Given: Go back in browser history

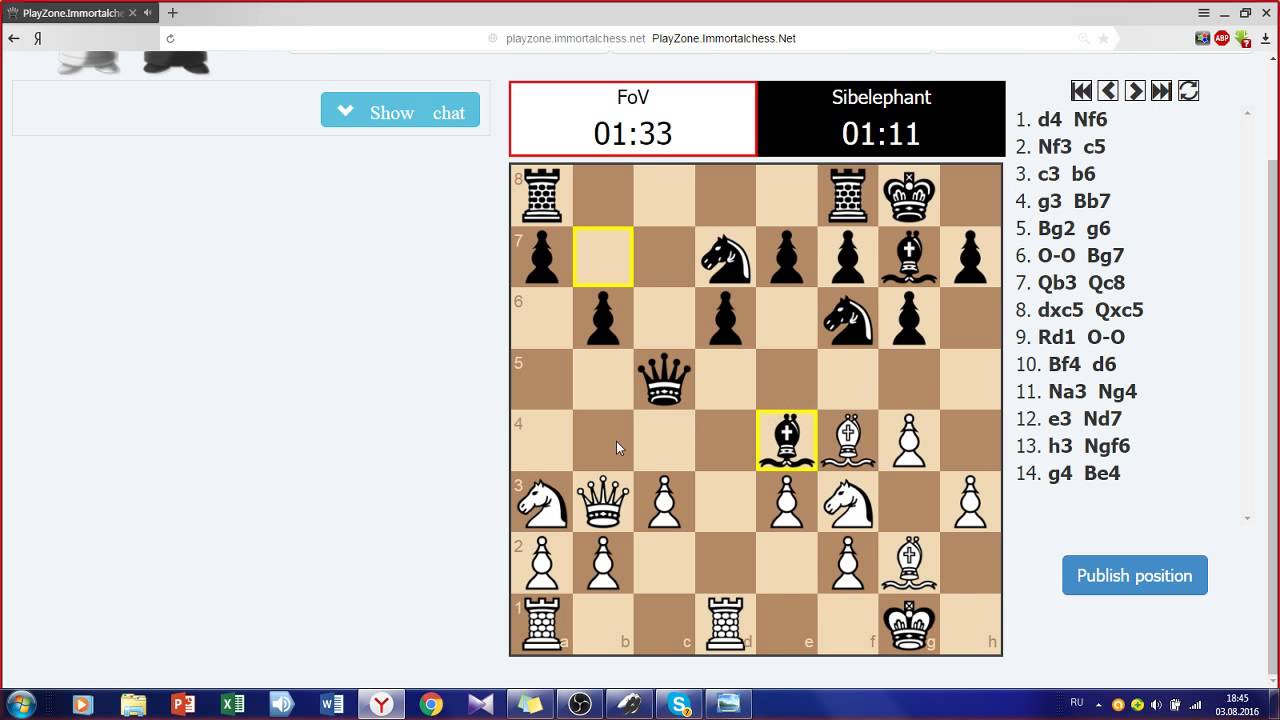Looking at the screenshot, I should coord(14,38).
